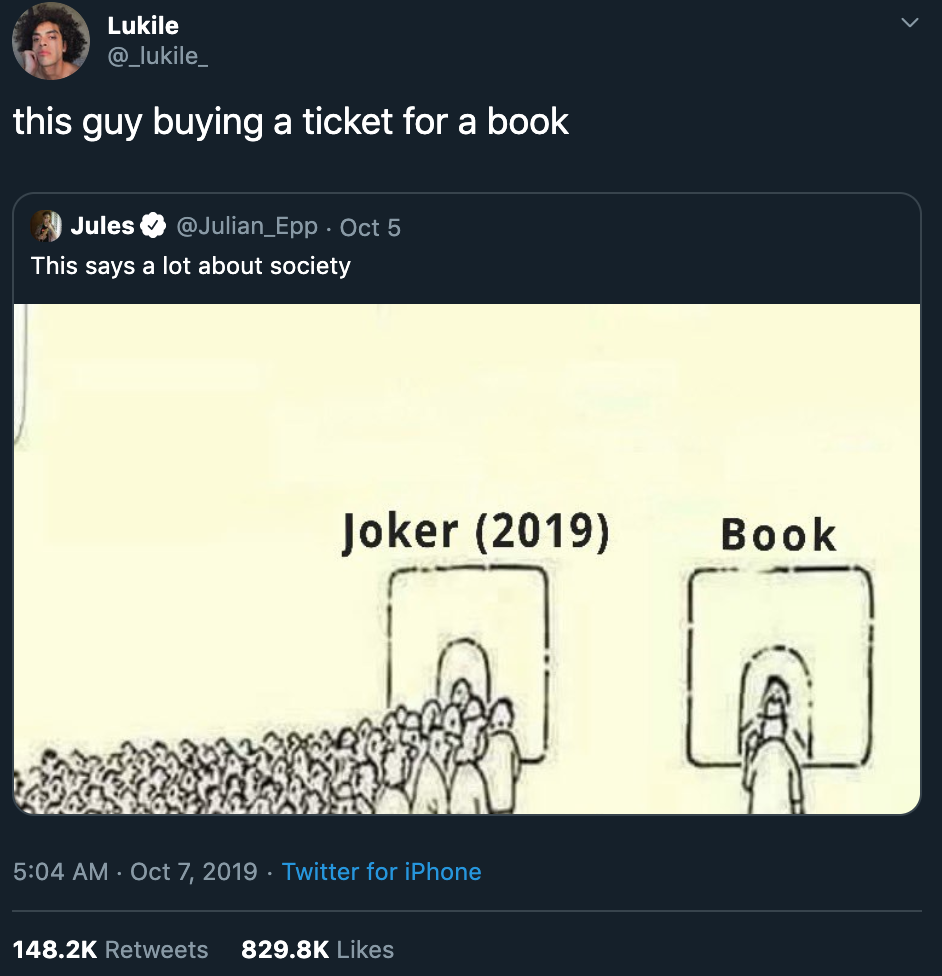Screen dimensions: 942x976
Task: Open the Joker (2019) cartoon image
Action: tap(466, 558)
